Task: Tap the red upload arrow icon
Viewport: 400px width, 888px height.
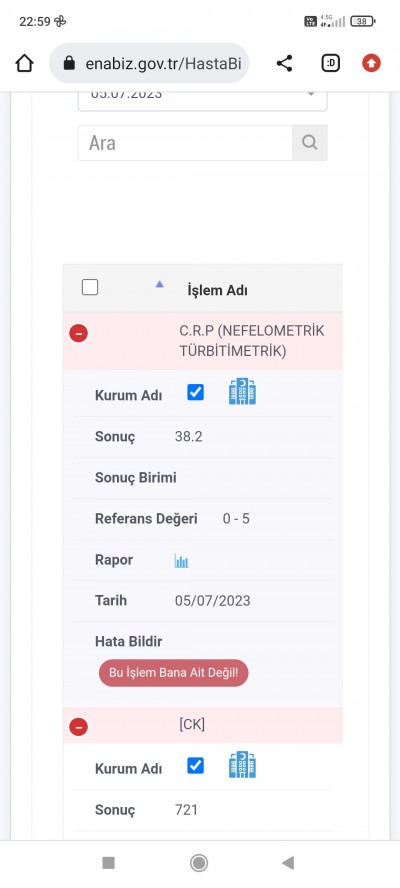Action: (371, 63)
